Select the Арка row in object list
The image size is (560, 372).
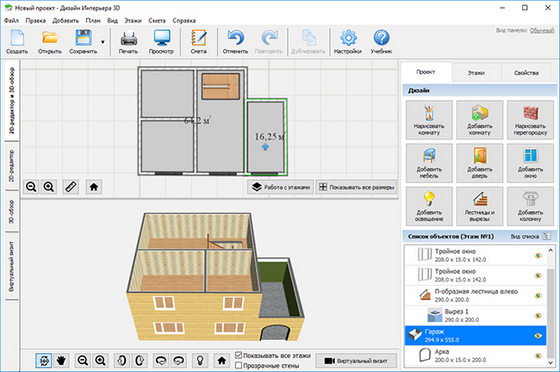[475, 356]
